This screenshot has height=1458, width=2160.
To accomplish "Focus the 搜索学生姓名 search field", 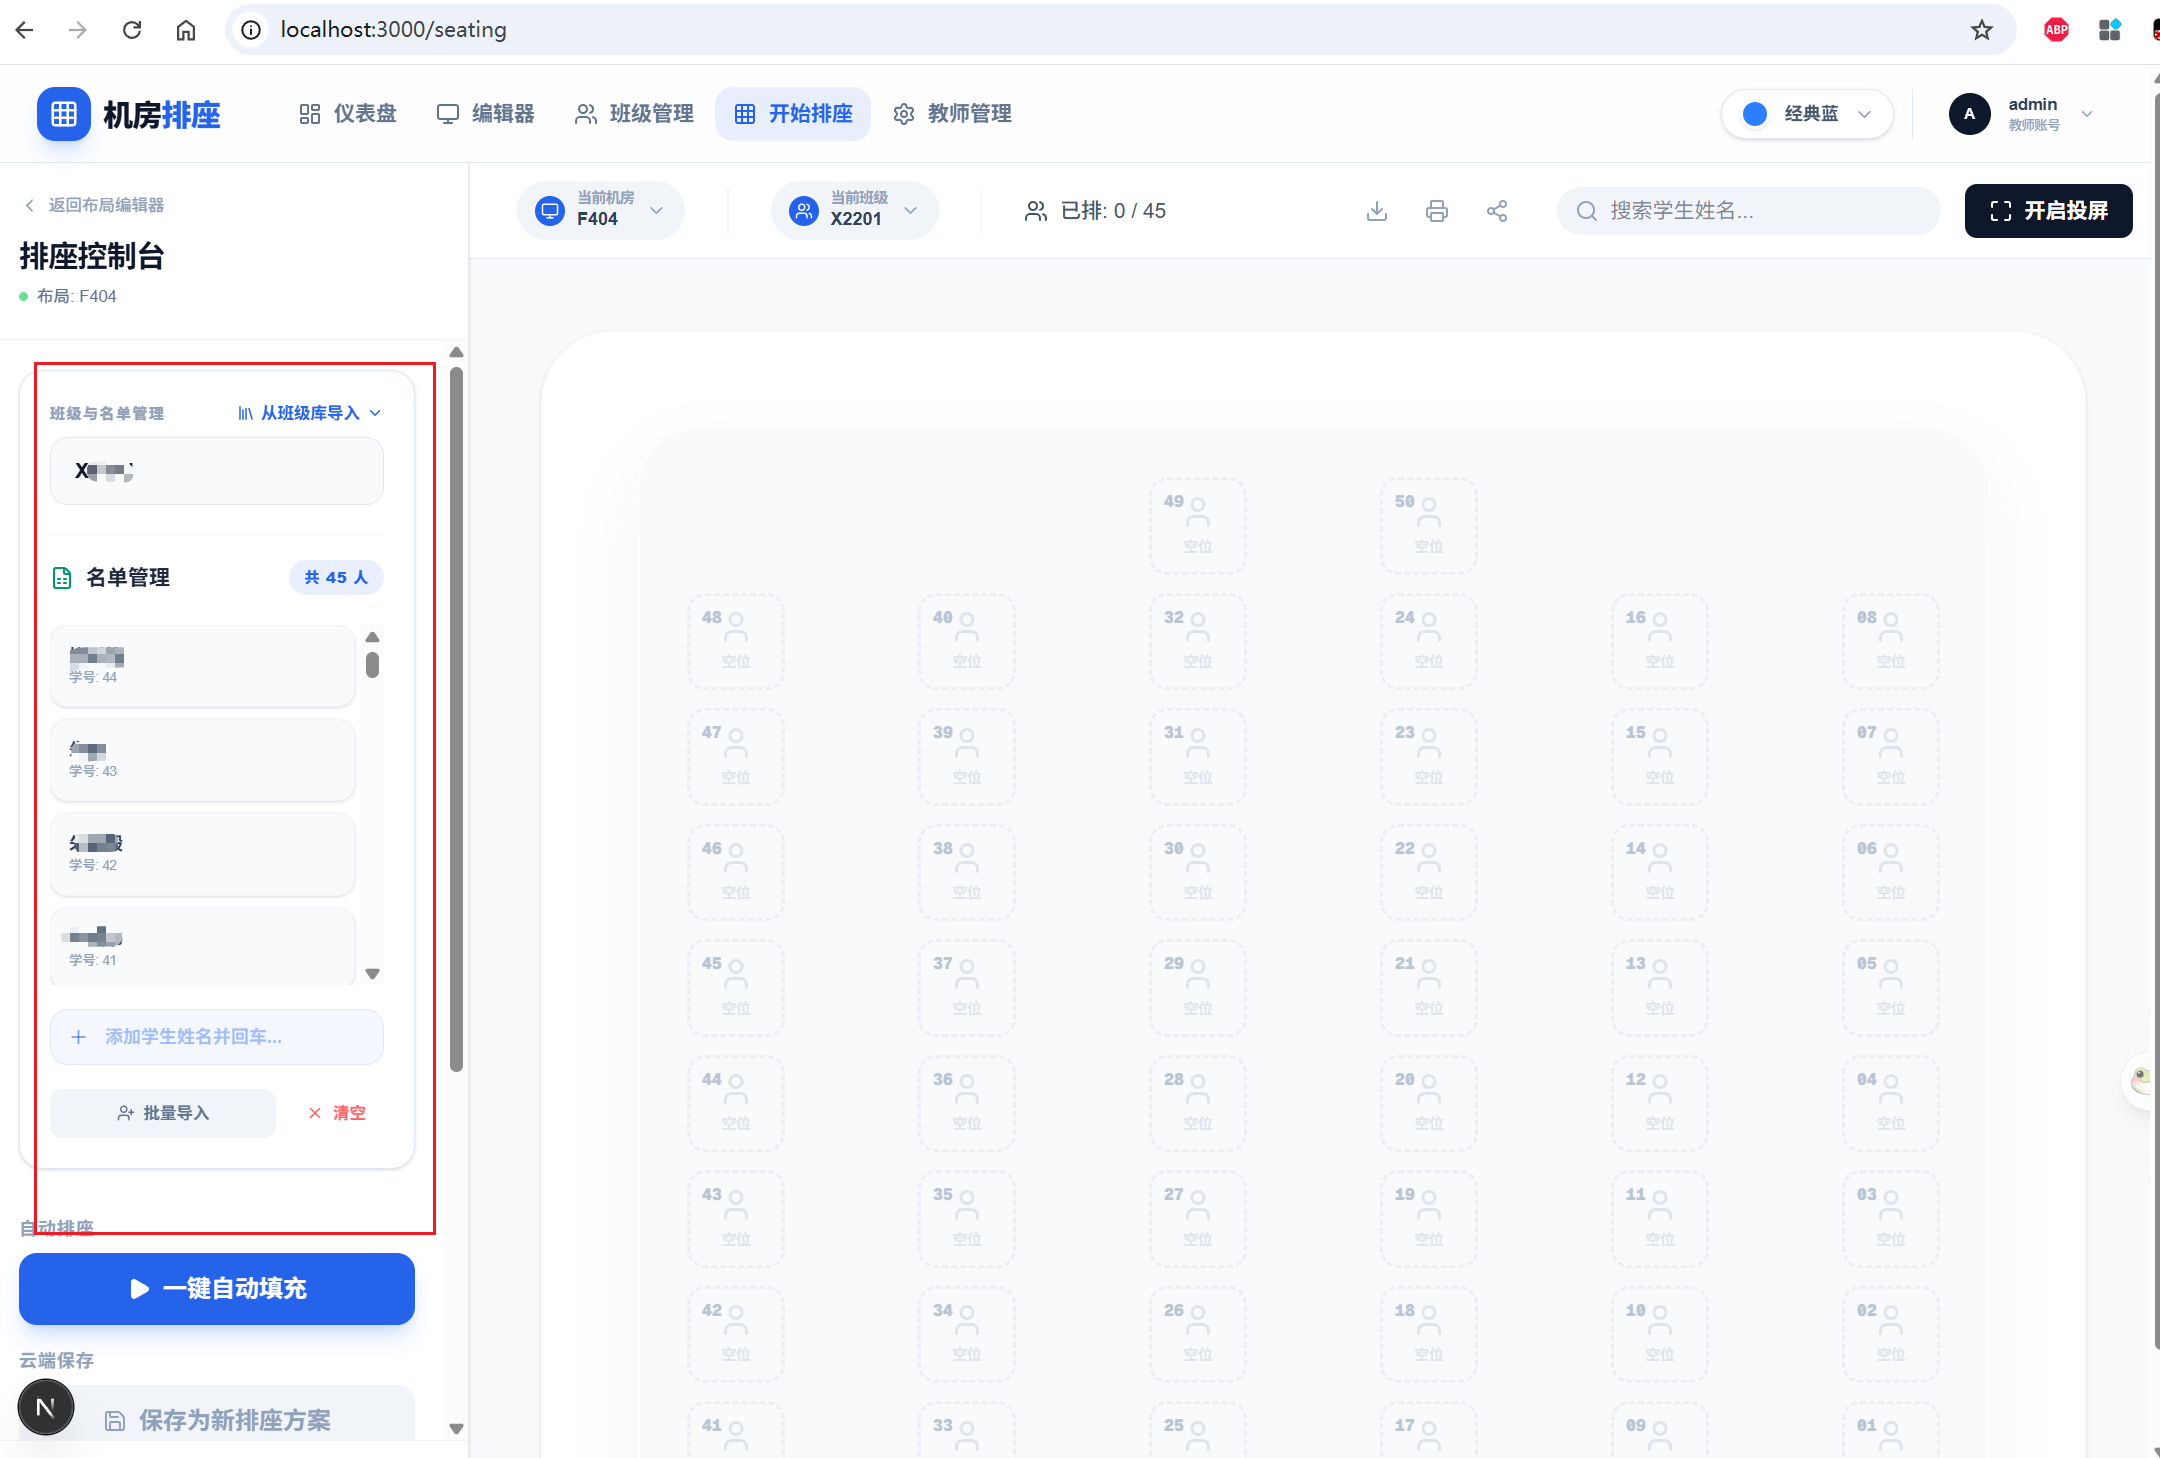I will [x=1748, y=211].
